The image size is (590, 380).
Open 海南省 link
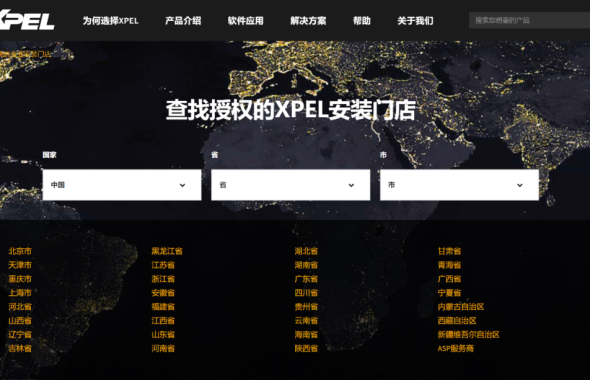[306, 334]
